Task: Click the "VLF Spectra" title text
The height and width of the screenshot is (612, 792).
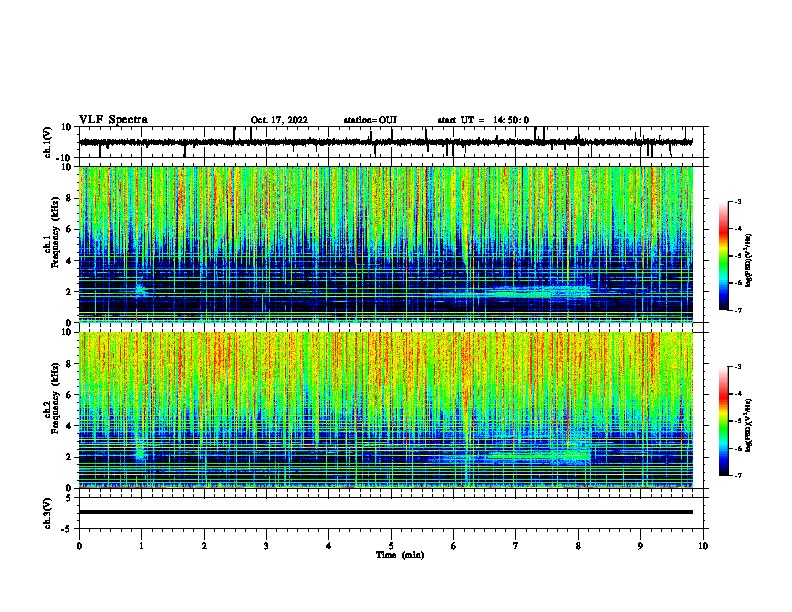Action: pos(113,120)
